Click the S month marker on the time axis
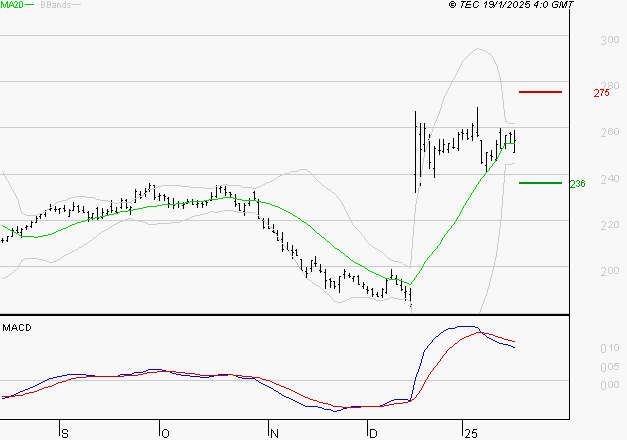This screenshot has width=627, height=440. point(65,434)
